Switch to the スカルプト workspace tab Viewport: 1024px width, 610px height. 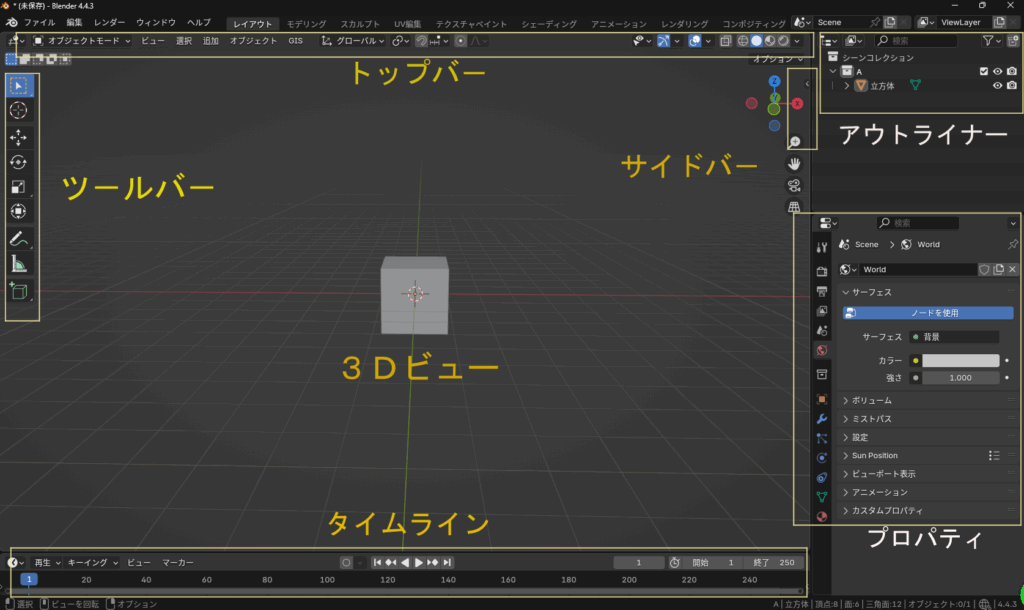(360, 24)
